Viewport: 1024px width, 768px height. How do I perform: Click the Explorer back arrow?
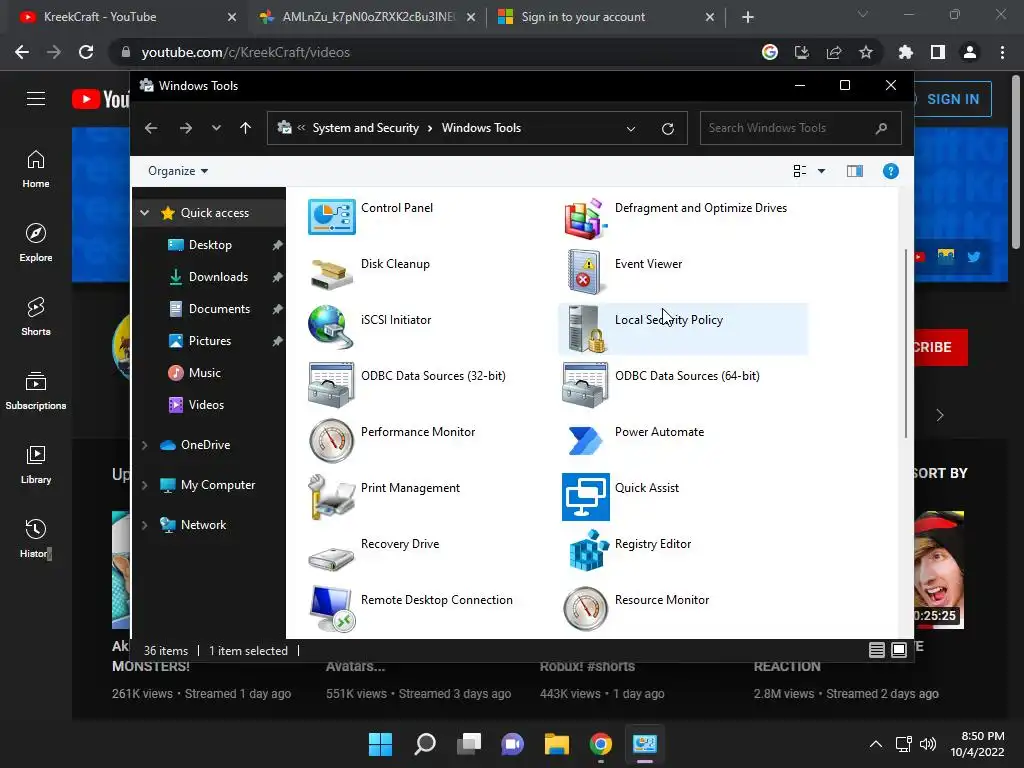tap(151, 128)
